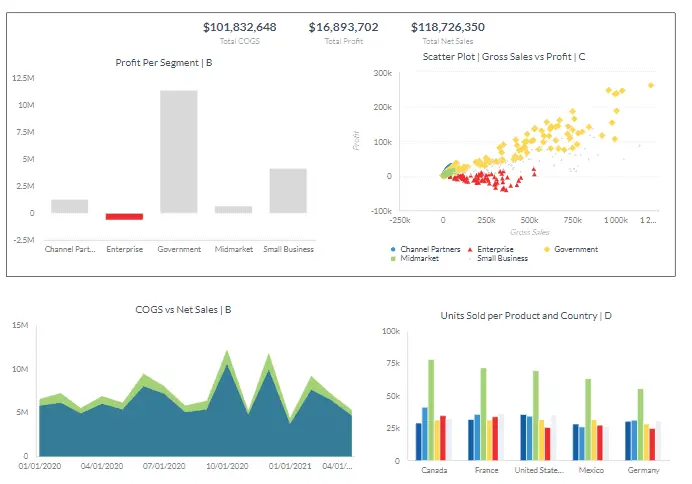Toggle the Channel Partners legend entry
The height and width of the screenshot is (484, 692).
pyautogui.click(x=425, y=249)
